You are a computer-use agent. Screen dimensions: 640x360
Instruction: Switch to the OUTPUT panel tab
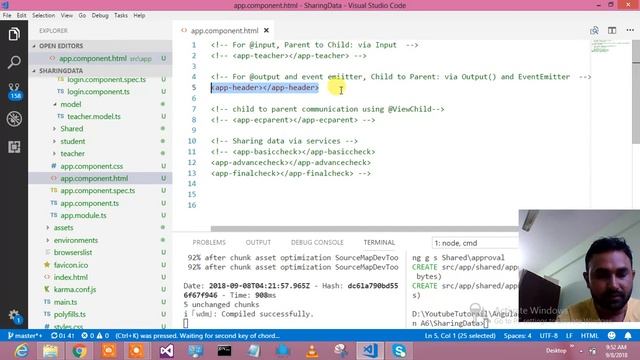click(x=258, y=242)
